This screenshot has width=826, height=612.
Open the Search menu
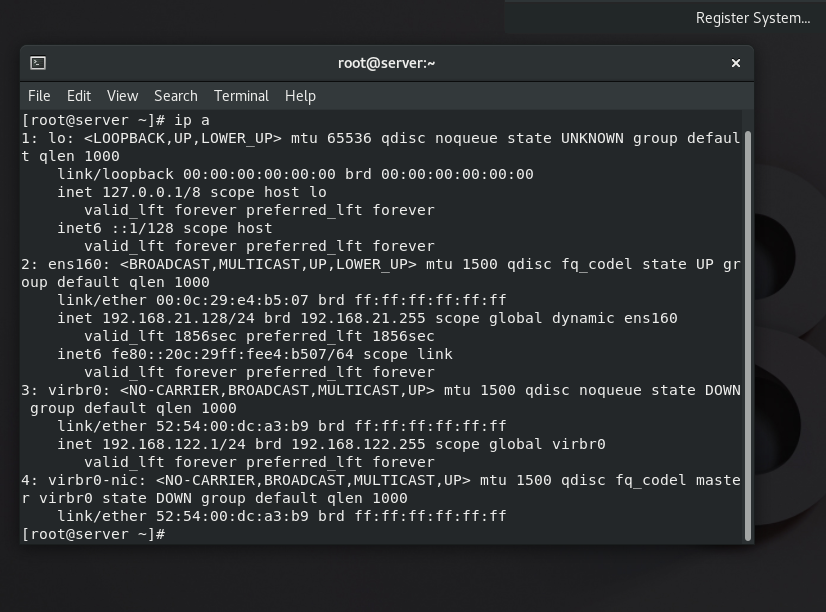pyautogui.click(x=176, y=96)
